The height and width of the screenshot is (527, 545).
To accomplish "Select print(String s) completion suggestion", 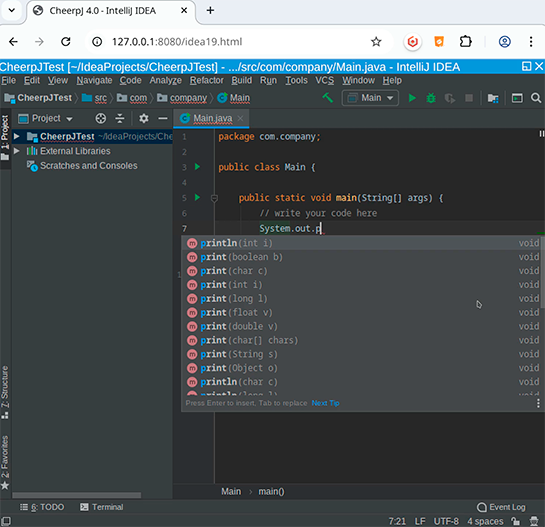I will [361, 354].
